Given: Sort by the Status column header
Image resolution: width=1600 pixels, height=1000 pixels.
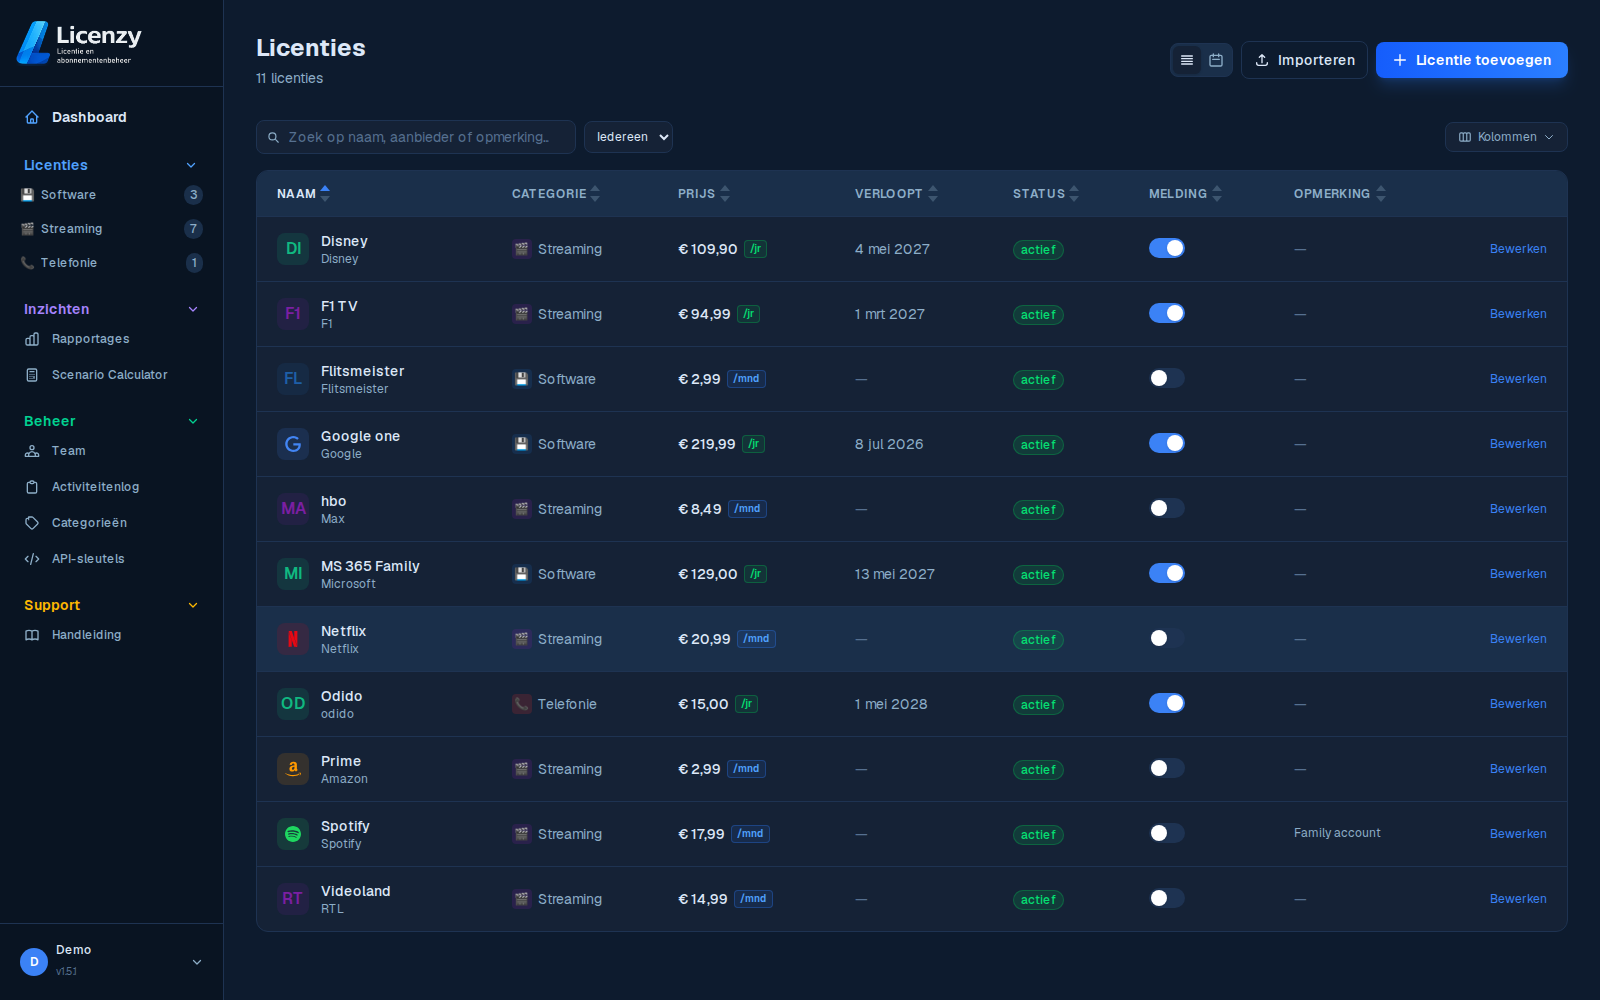Looking at the screenshot, I should click(1046, 194).
